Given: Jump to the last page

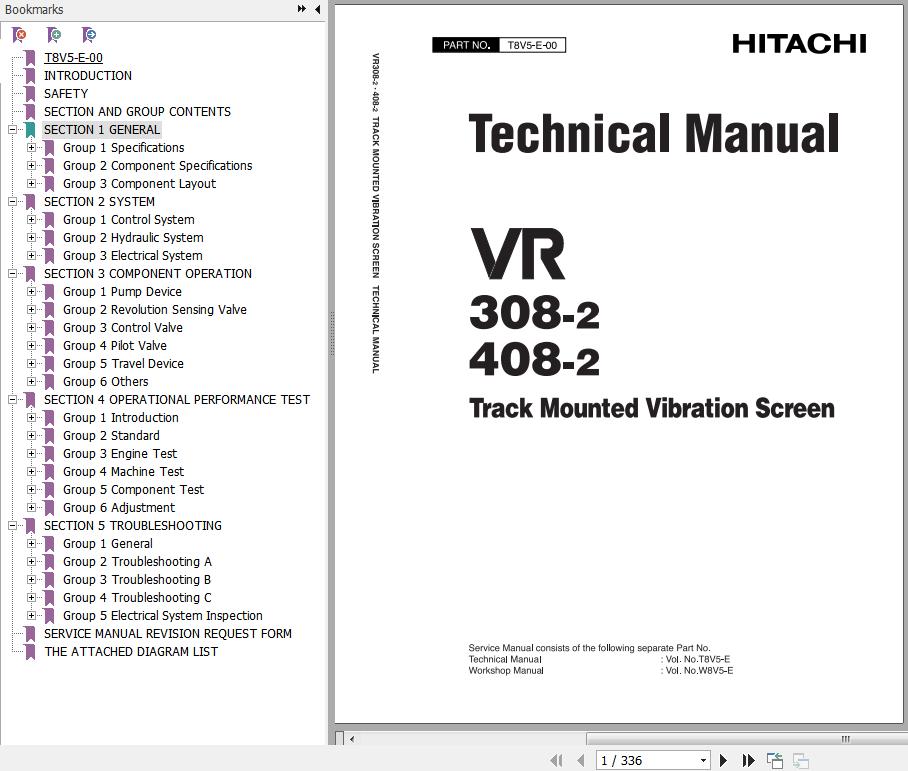Looking at the screenshot, I should click(748, 760).
